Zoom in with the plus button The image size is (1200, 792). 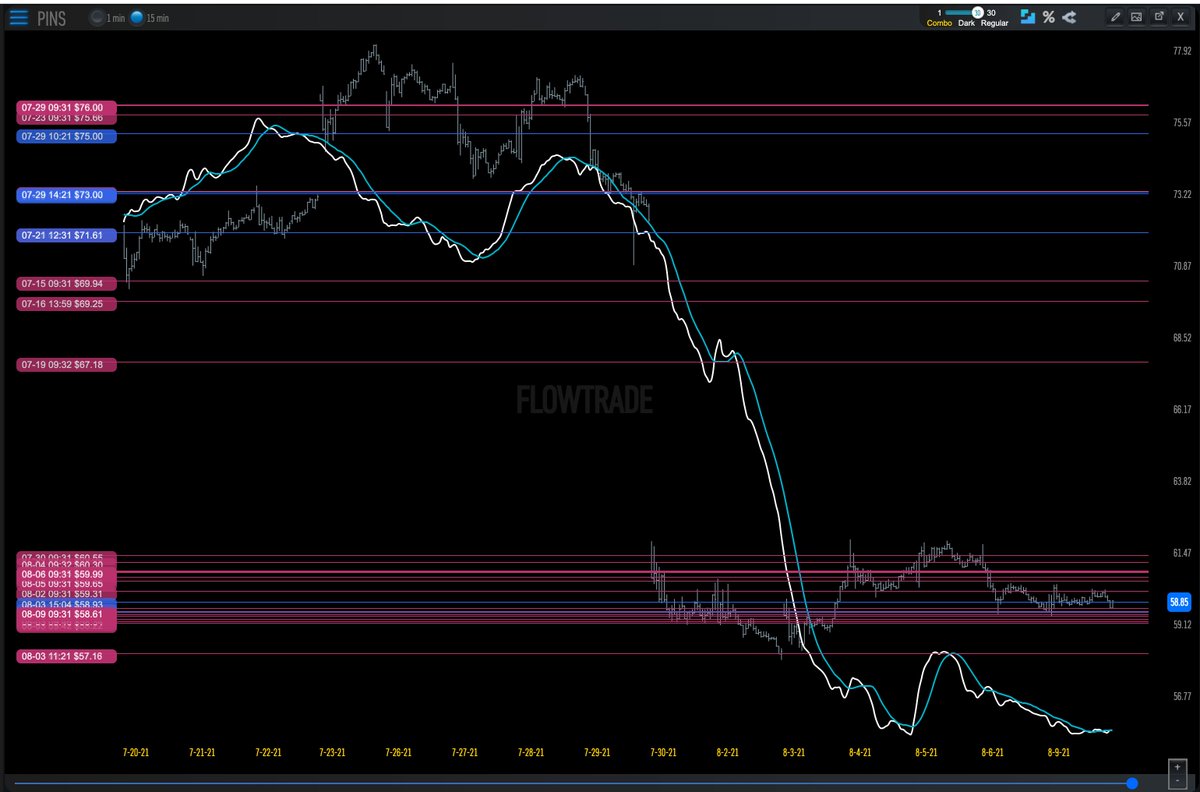pyautogui.click(x=1176, y=768)
